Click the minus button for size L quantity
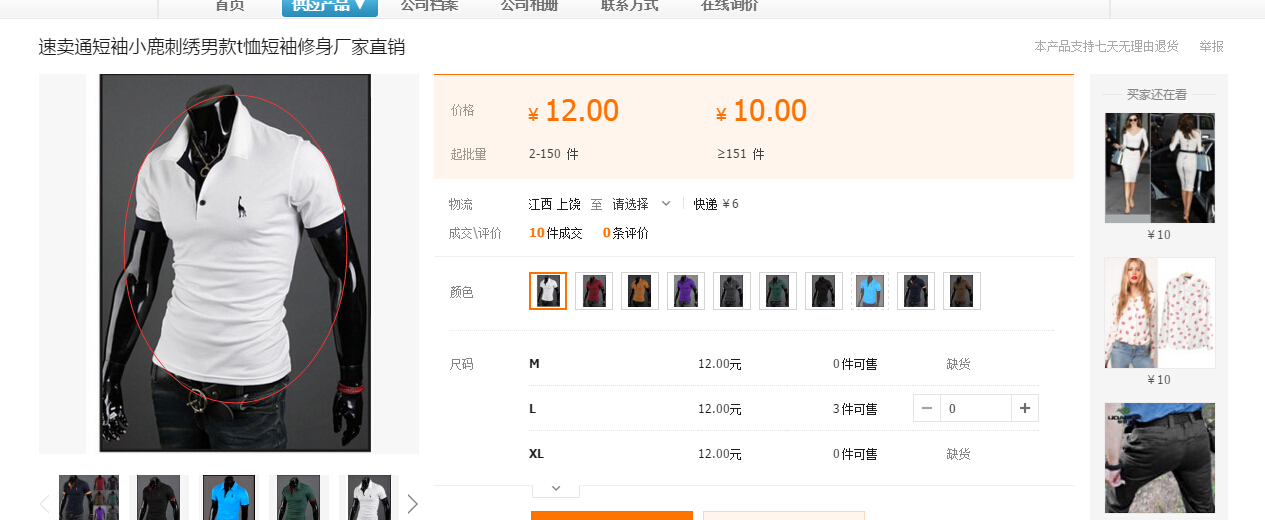The image size is (1265, 520). pos(927,408)
